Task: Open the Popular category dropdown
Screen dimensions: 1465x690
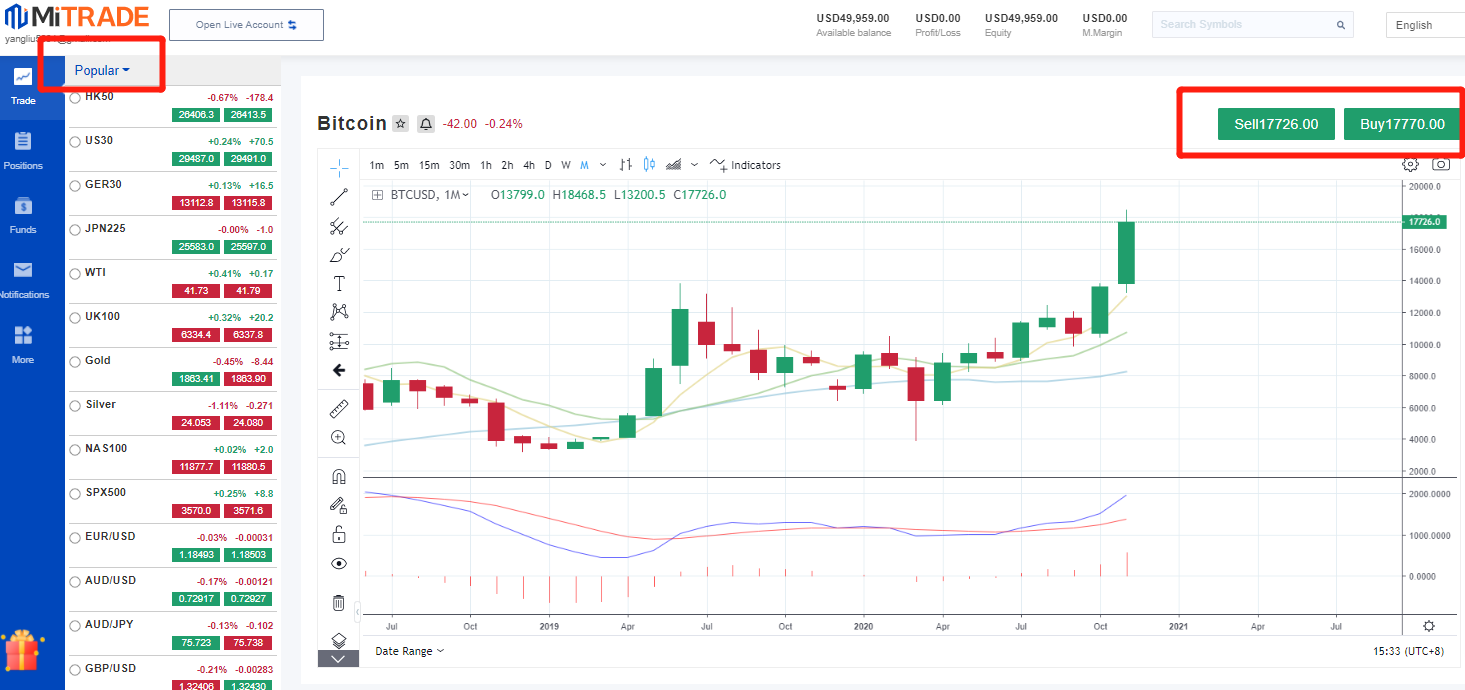Action: pos(102,70)
